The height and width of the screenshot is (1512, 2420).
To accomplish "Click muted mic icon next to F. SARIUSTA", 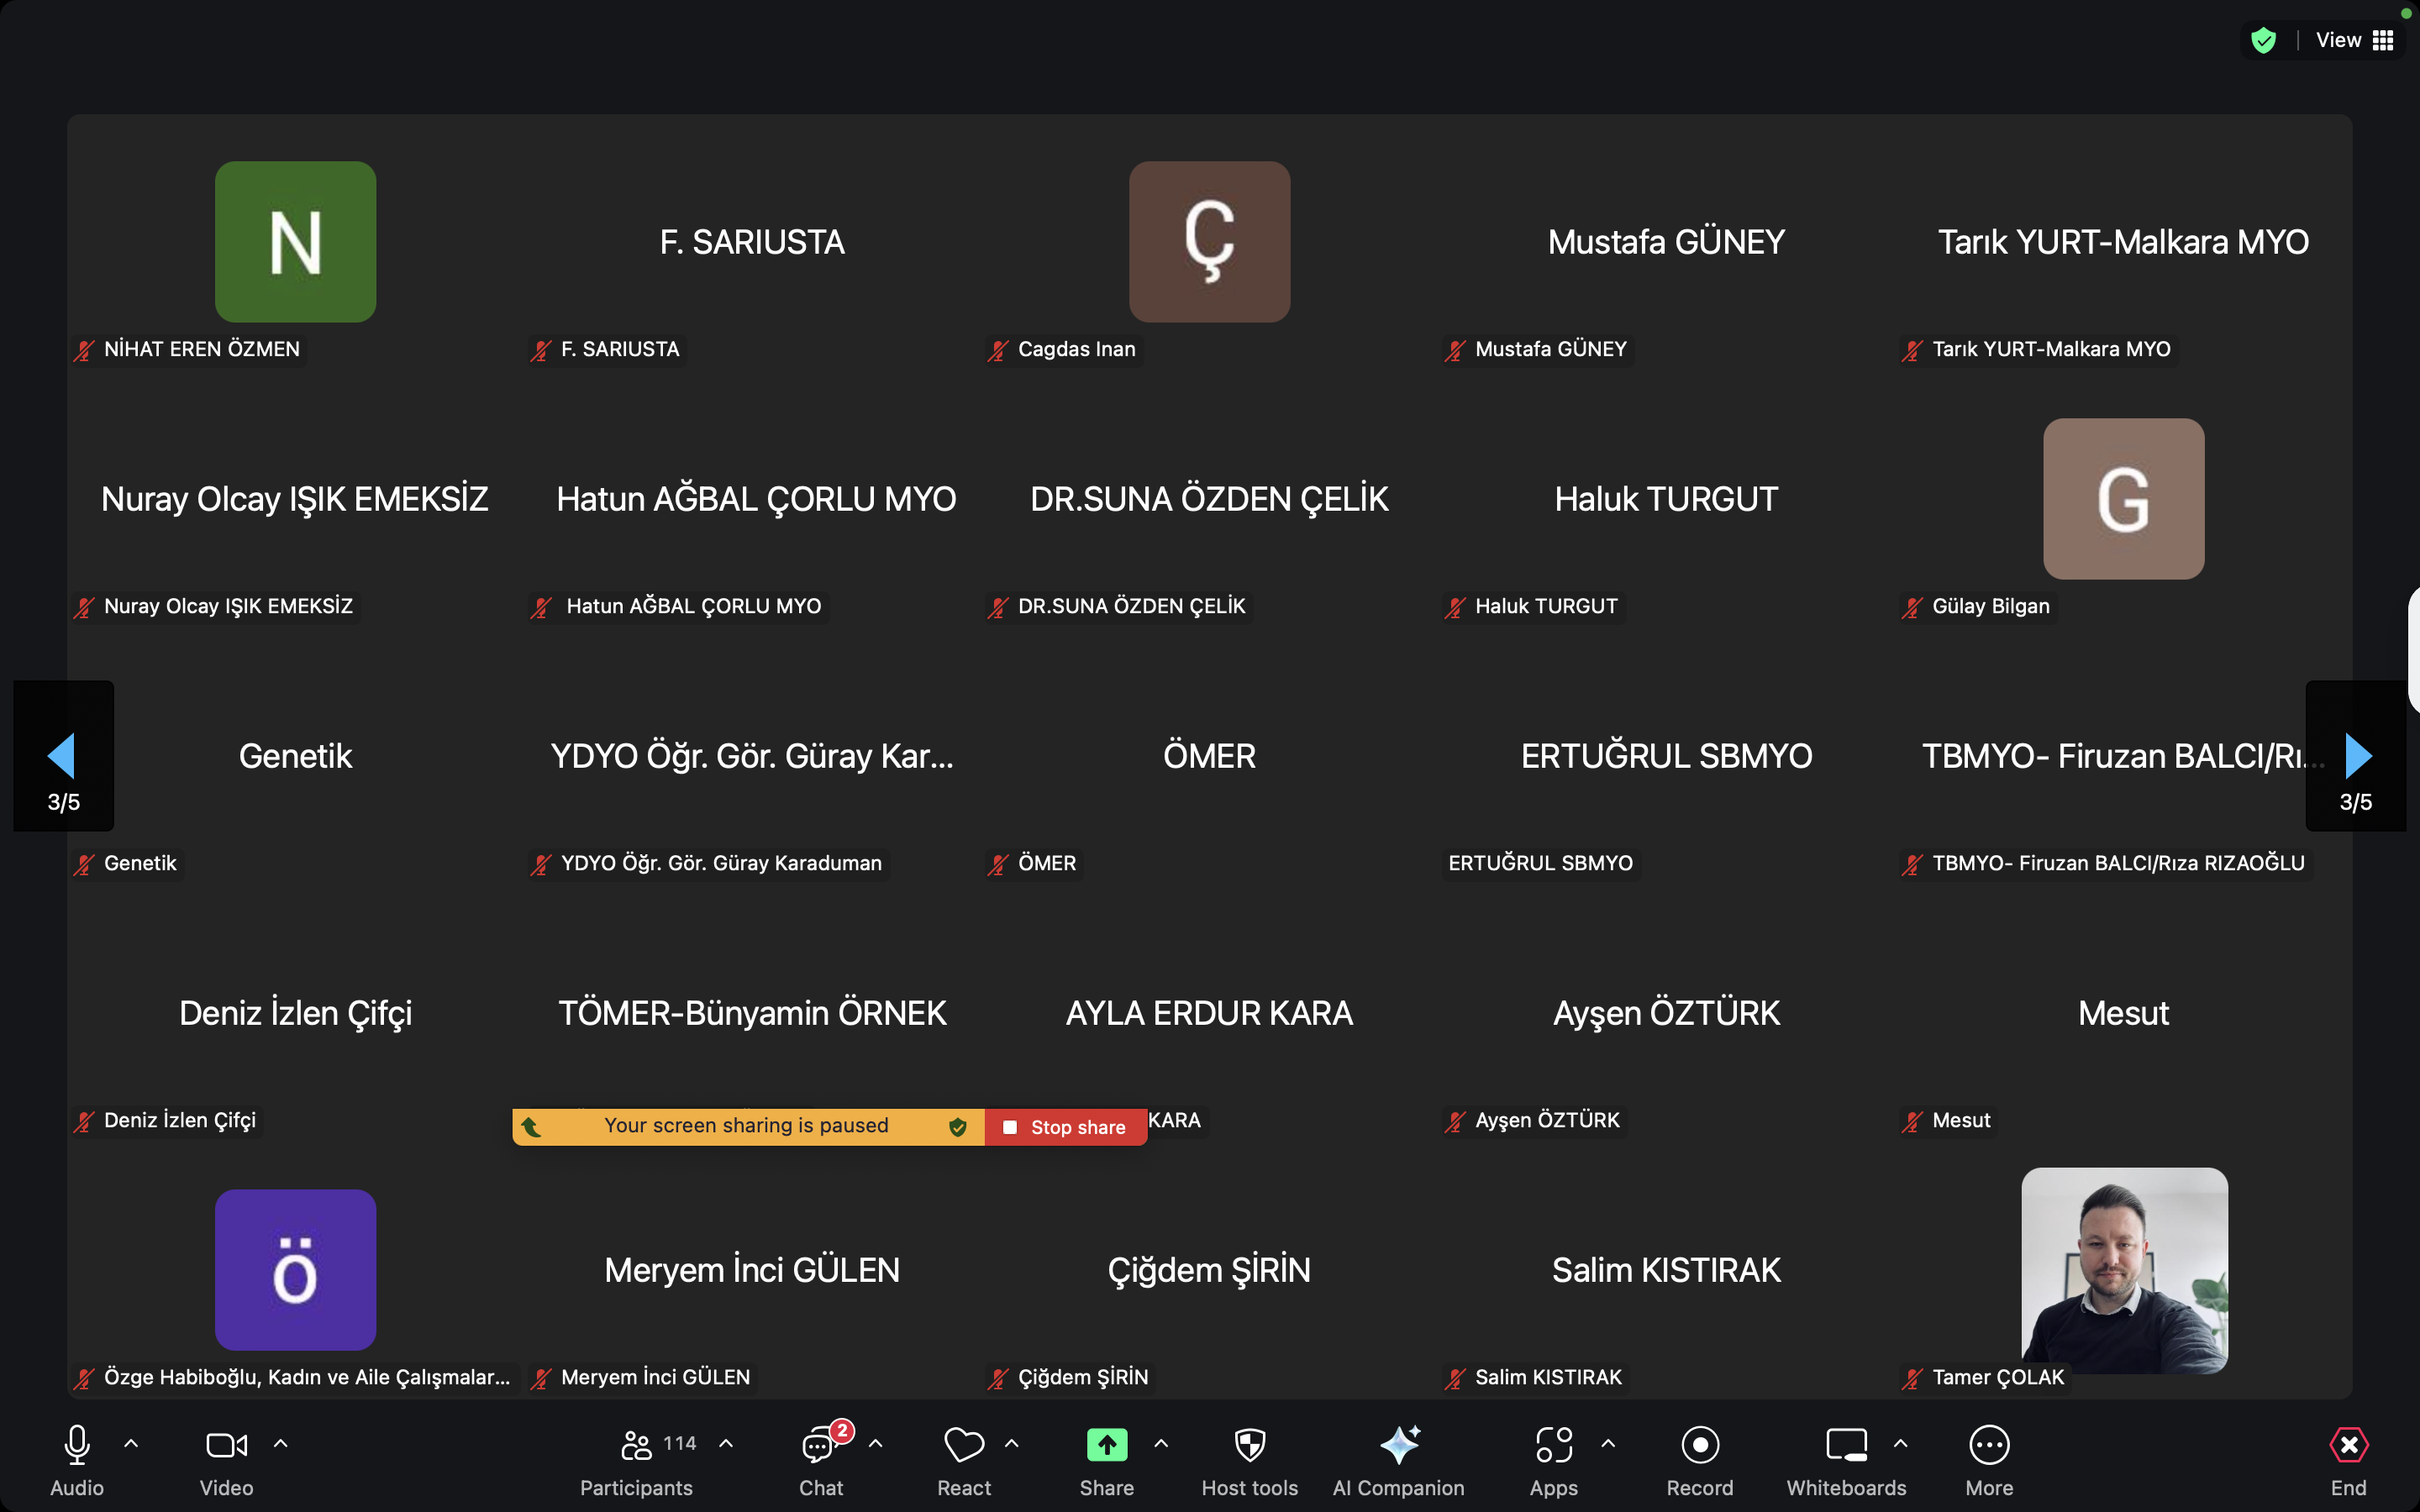I will point(541,350).
